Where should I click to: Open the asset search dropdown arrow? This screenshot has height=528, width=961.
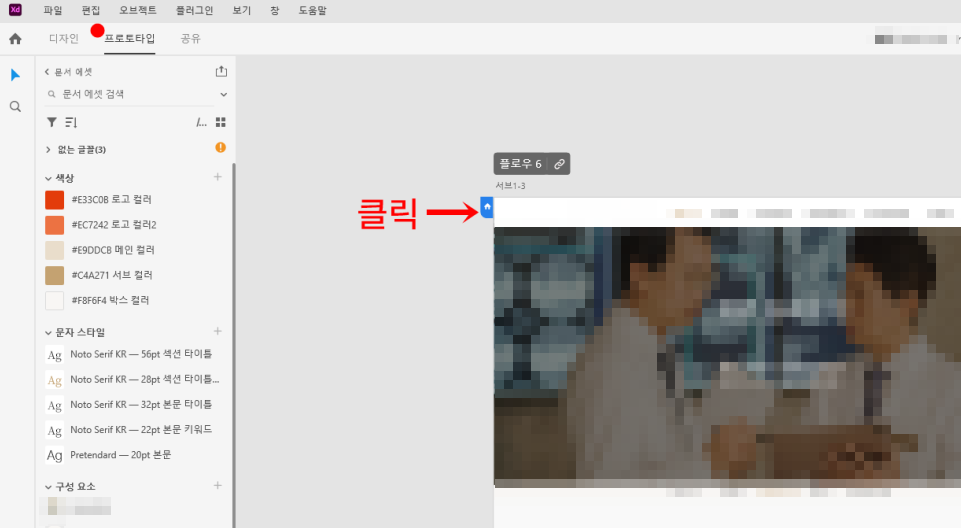tap(224, 94)
